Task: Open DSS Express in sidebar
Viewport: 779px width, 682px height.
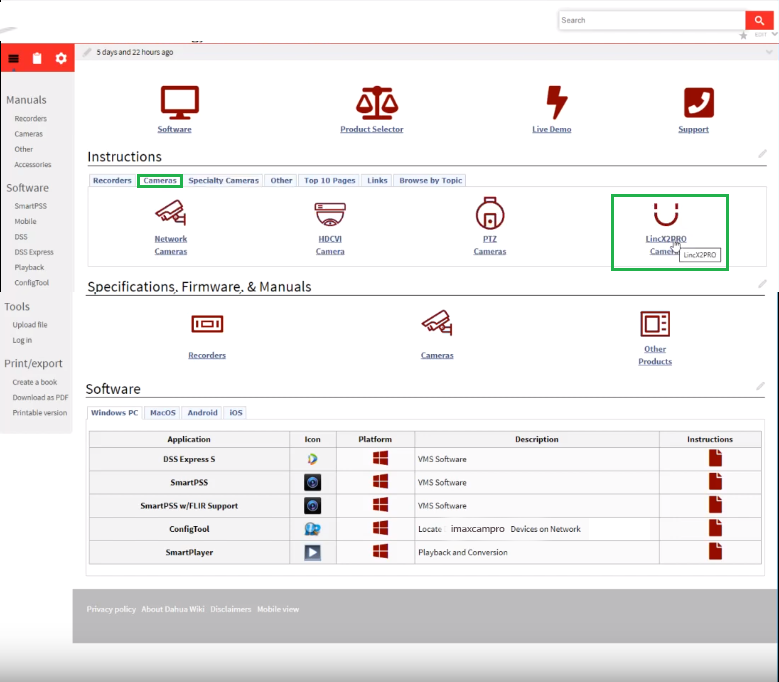Action: point(34,252)
